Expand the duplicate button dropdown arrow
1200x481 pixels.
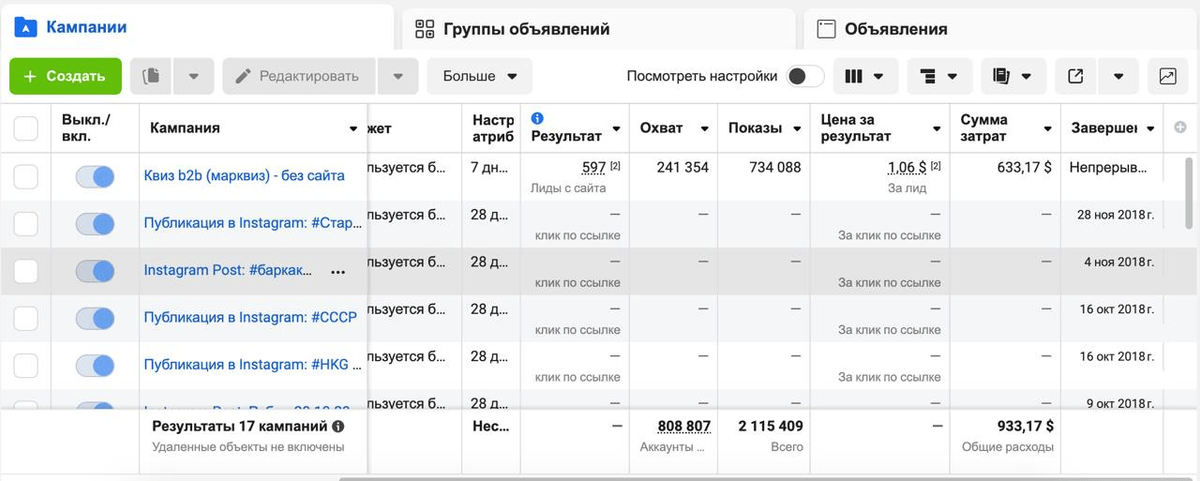194,76
